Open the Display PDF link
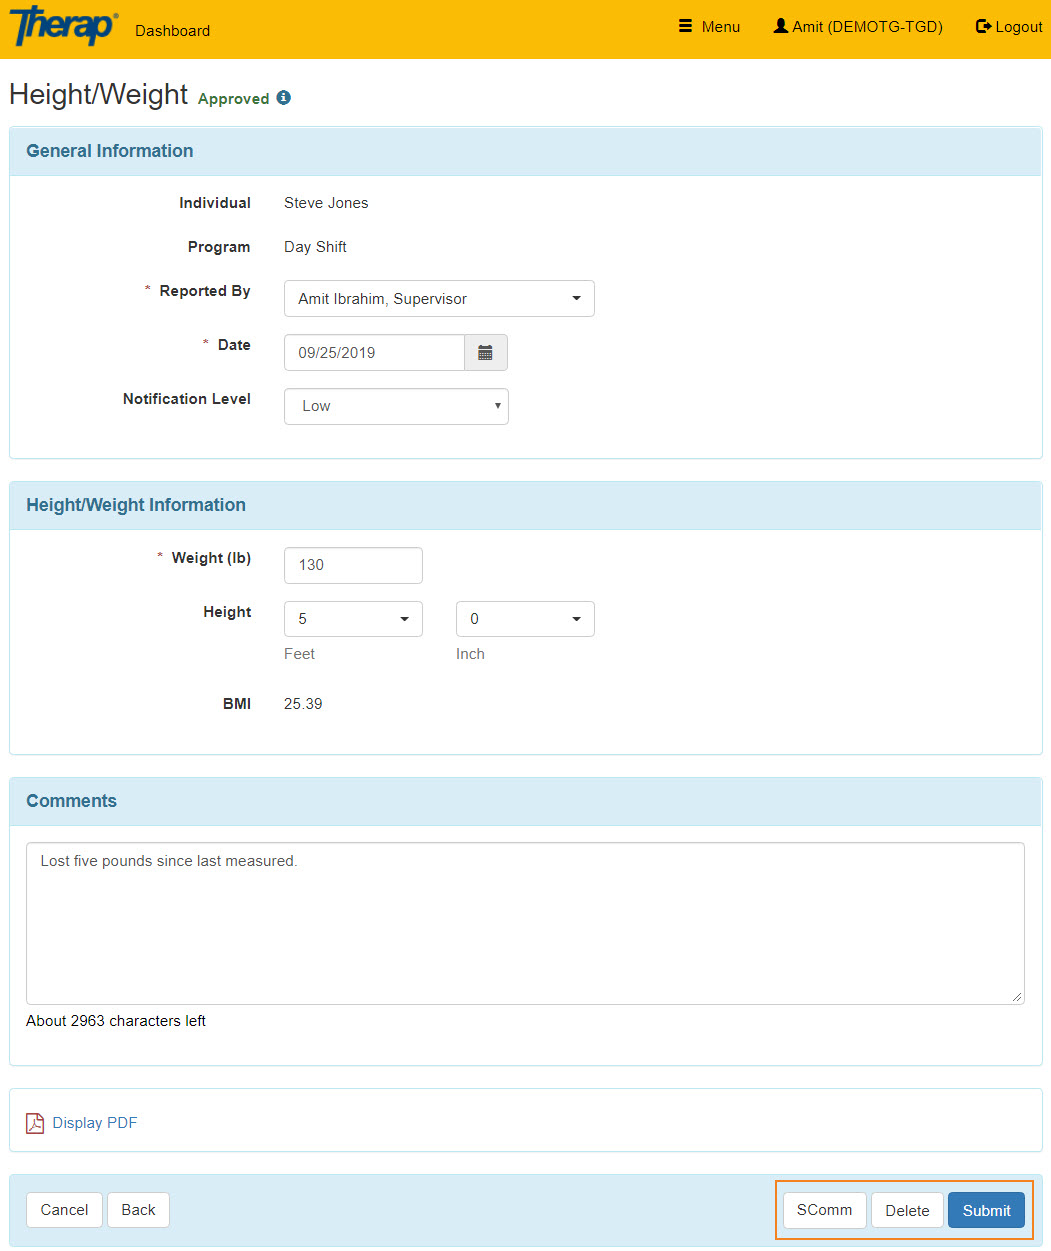Image resolution: width=1051 pixels, height=1251 pixels. point(95,1123)
